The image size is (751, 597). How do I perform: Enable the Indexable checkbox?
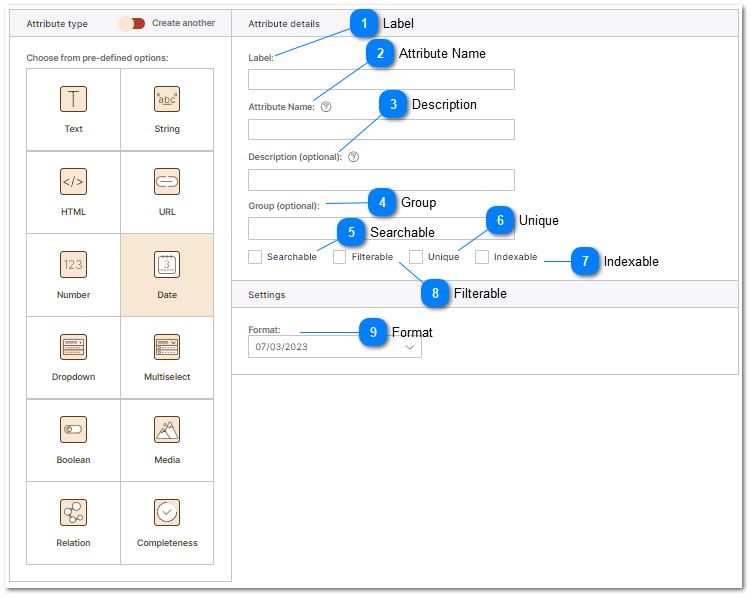tap(482, 257)
